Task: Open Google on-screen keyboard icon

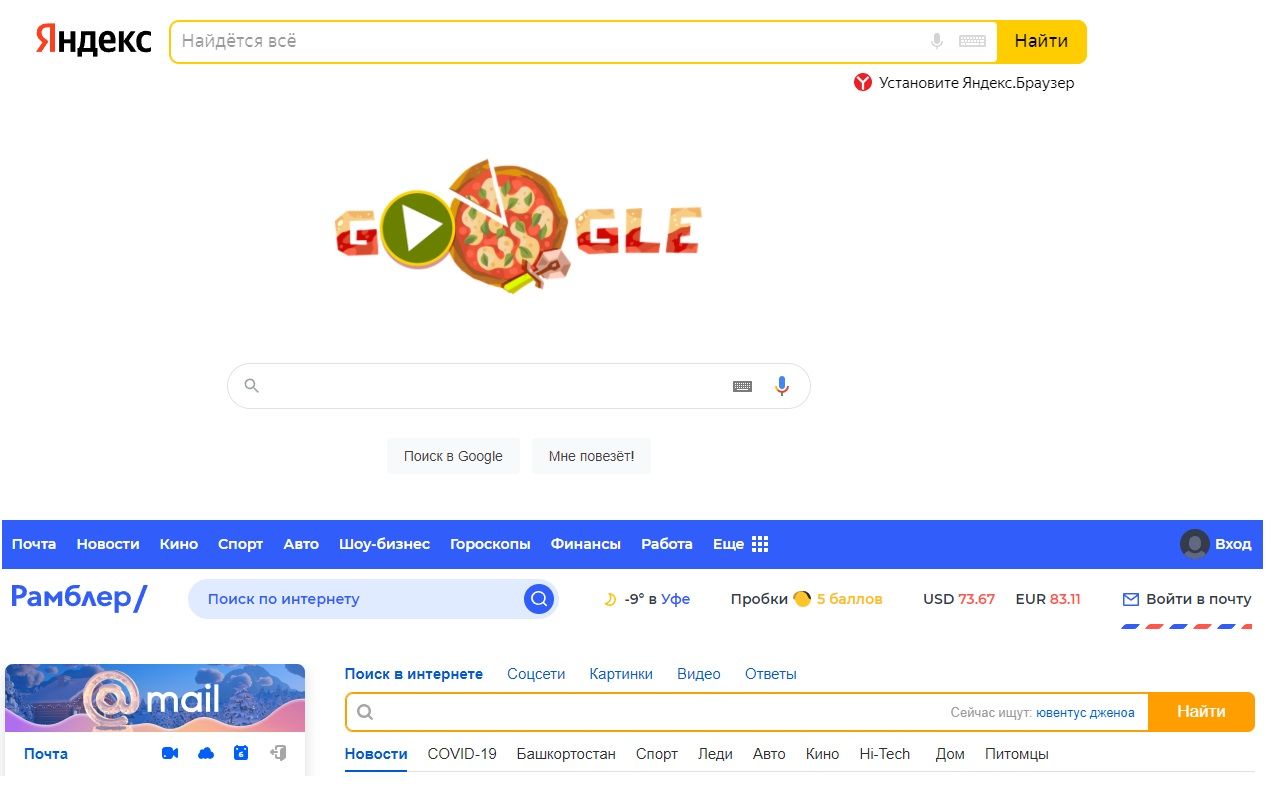Action: coord(742,386)
